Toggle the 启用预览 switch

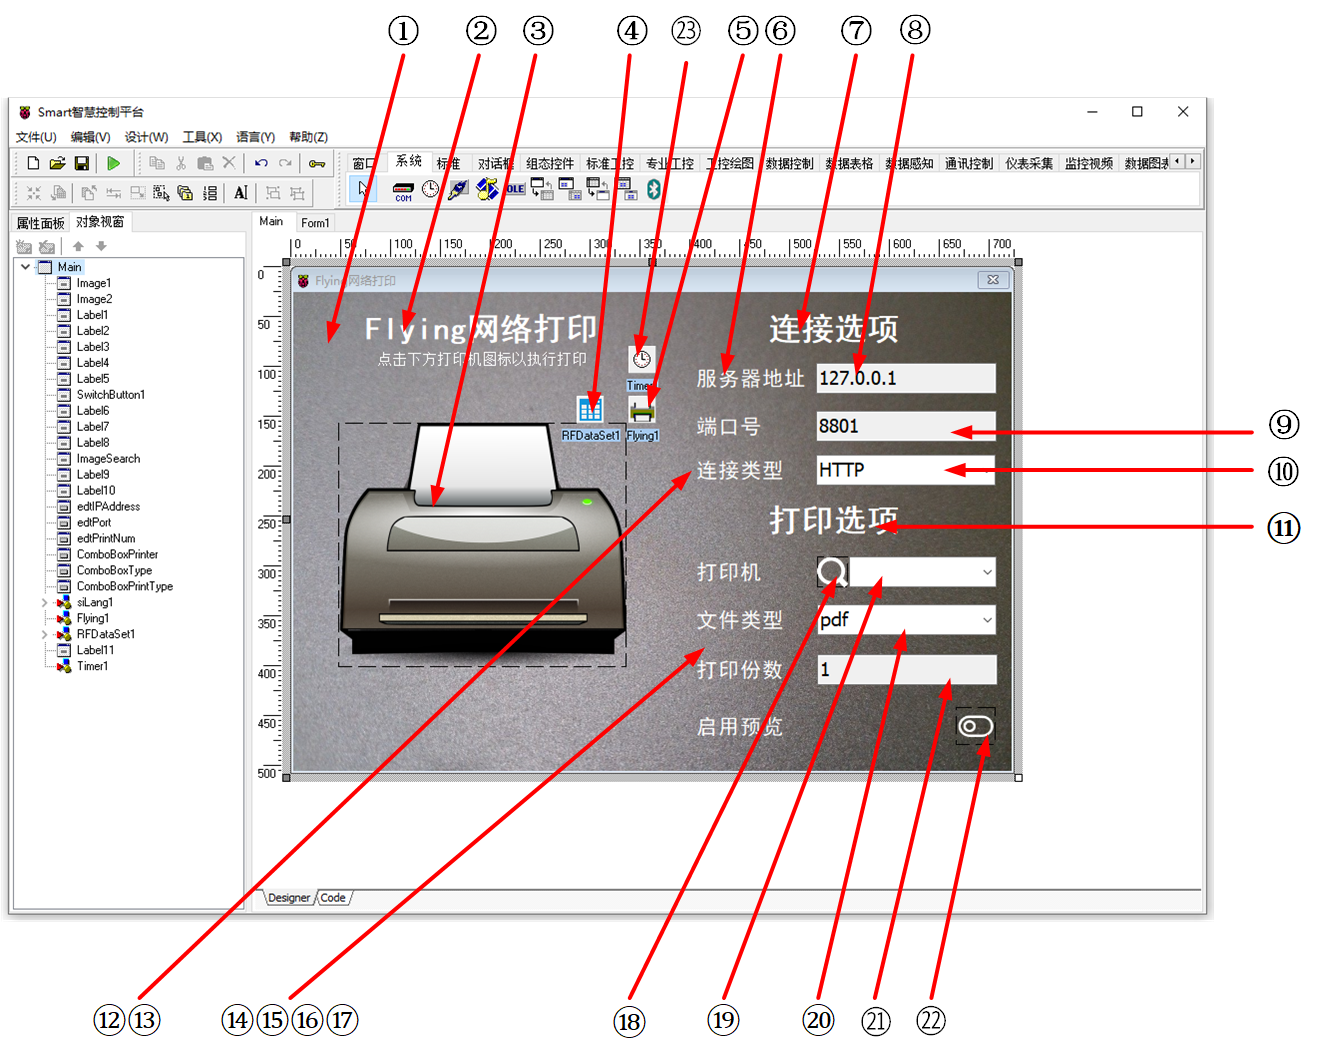(x=975, y=726)
